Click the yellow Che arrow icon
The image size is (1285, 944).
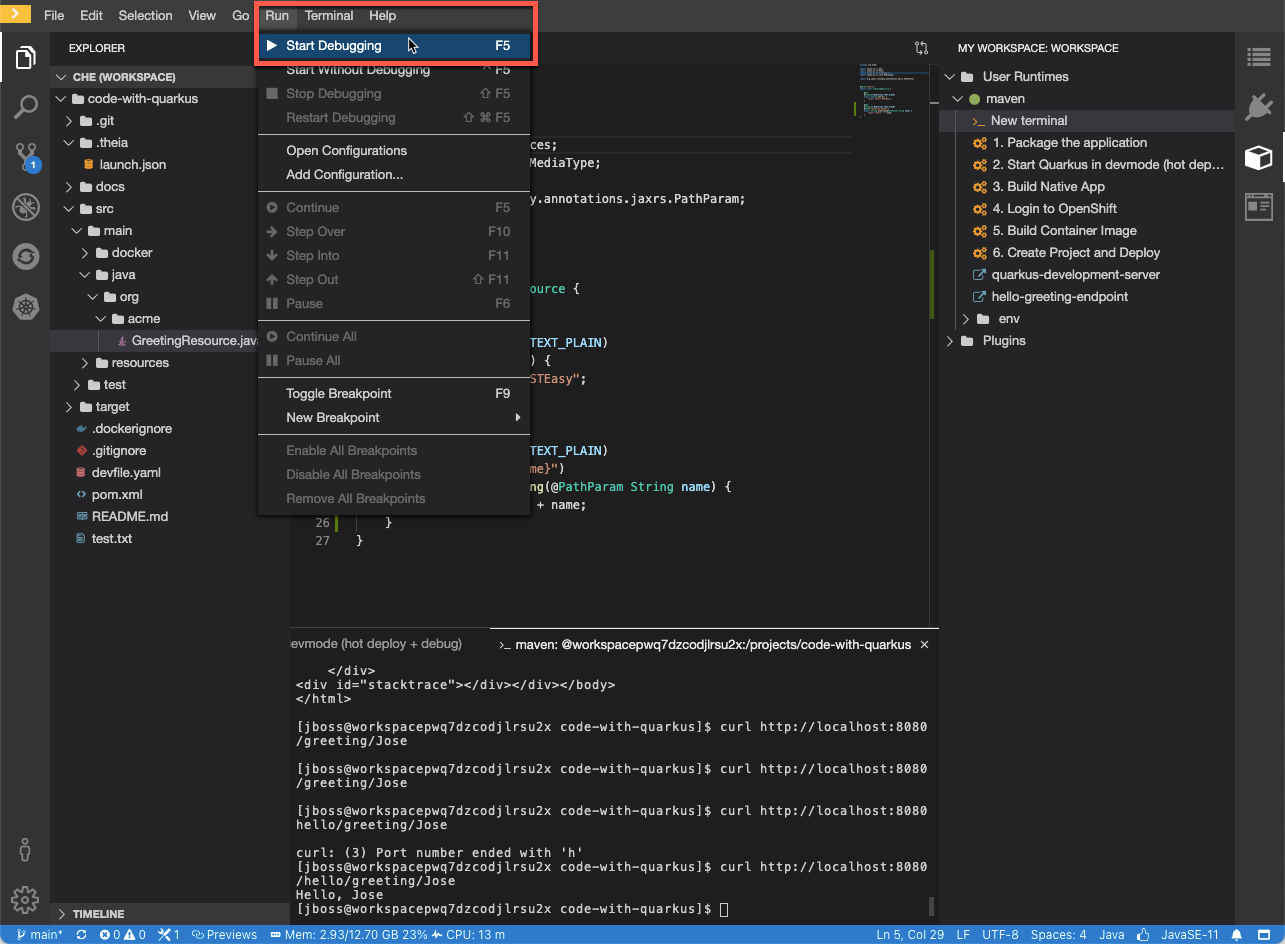15,14
